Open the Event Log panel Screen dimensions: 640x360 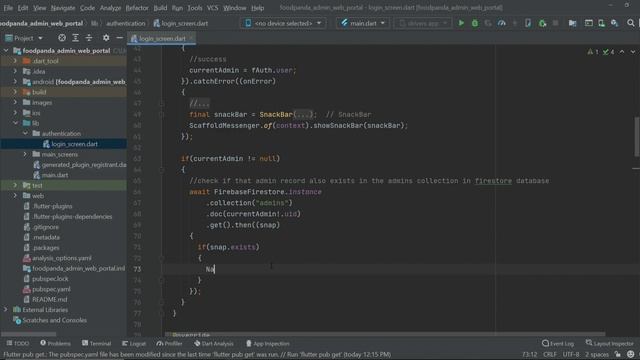[558, 344]
